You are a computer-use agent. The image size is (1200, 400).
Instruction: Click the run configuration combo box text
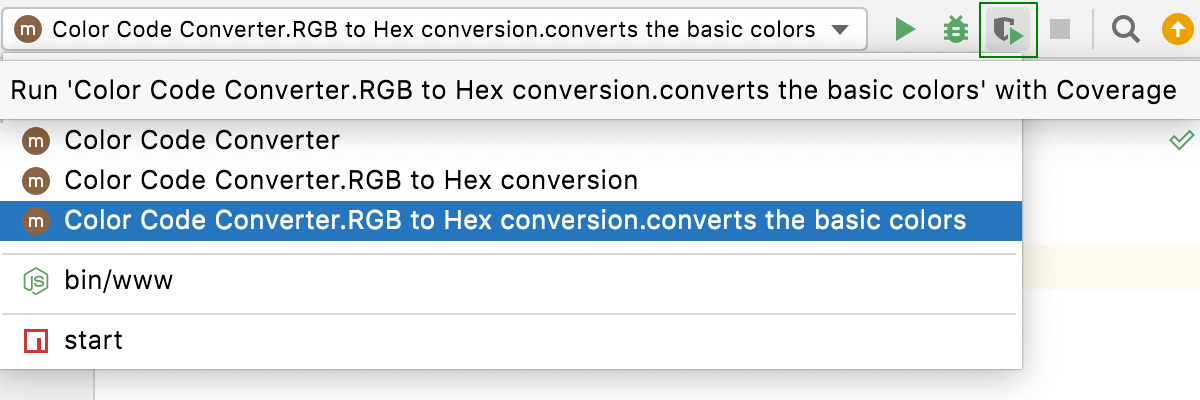point(434,30)
